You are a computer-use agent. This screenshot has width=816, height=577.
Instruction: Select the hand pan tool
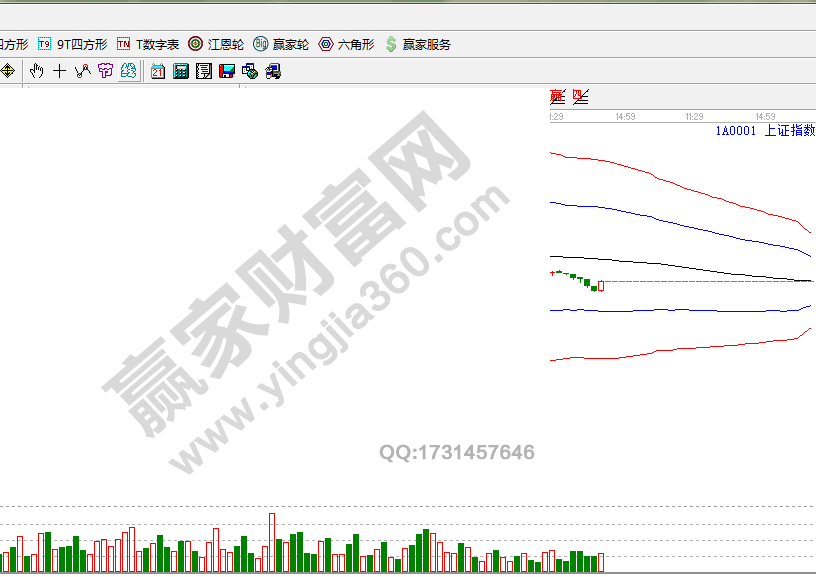pos(37,71)
